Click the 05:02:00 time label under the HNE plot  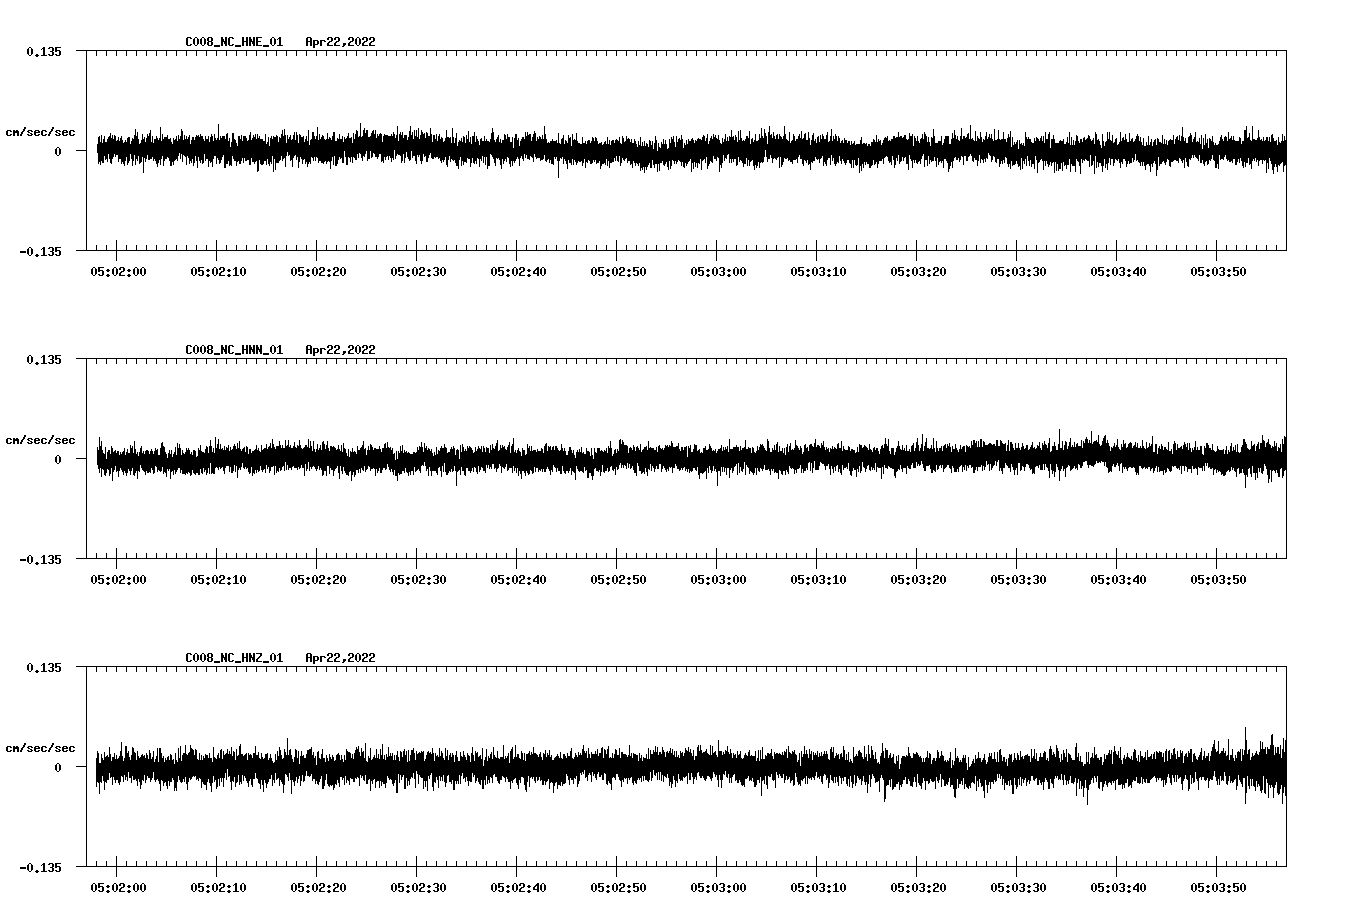point(118,271)
